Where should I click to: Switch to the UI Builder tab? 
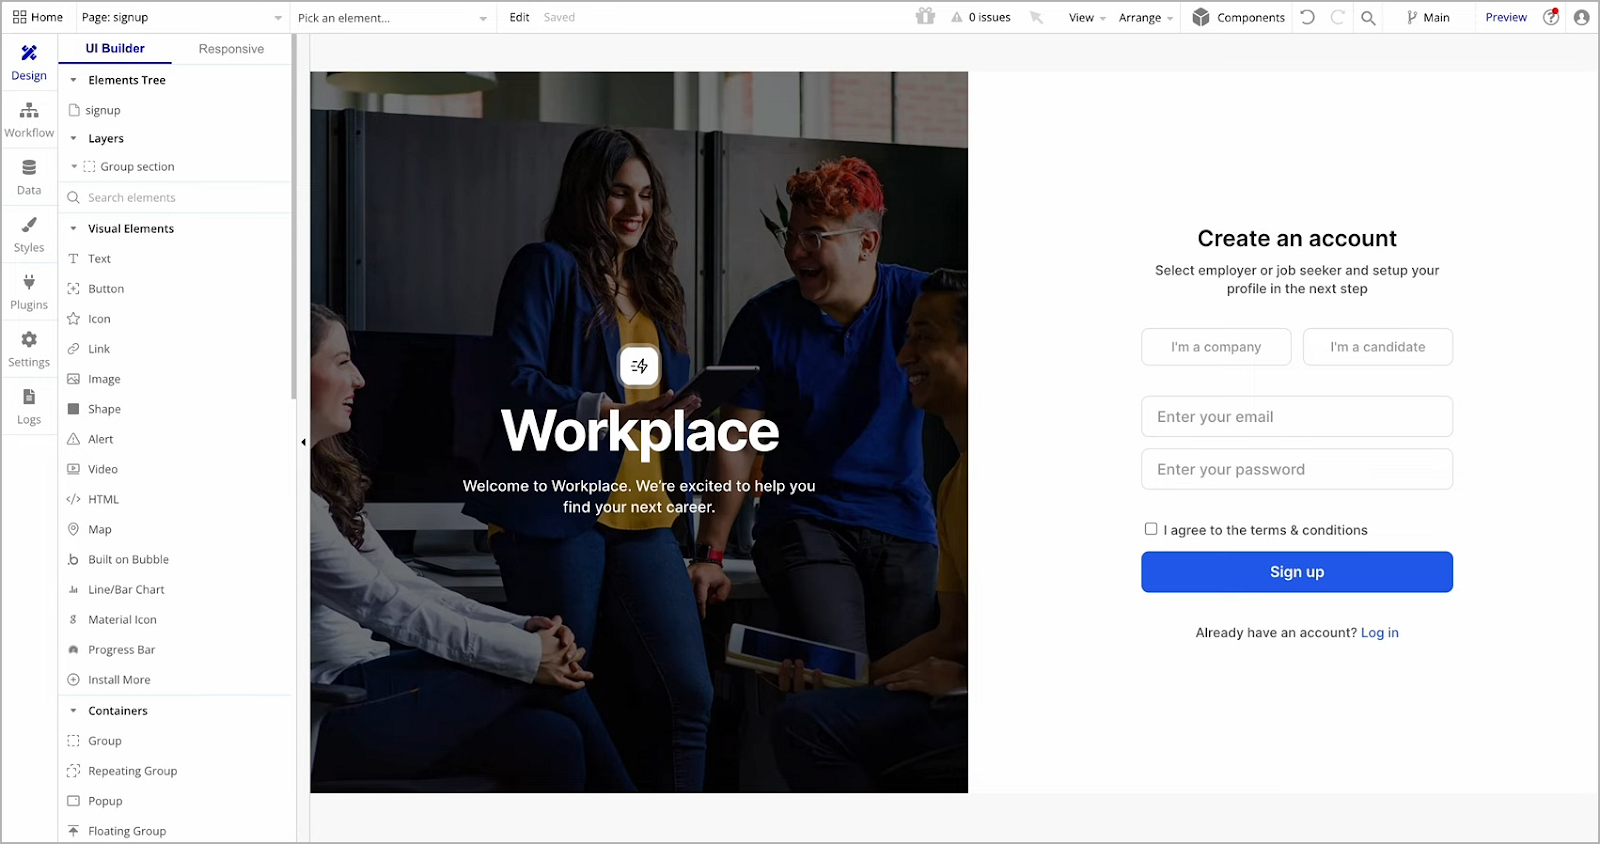(115, 48)
